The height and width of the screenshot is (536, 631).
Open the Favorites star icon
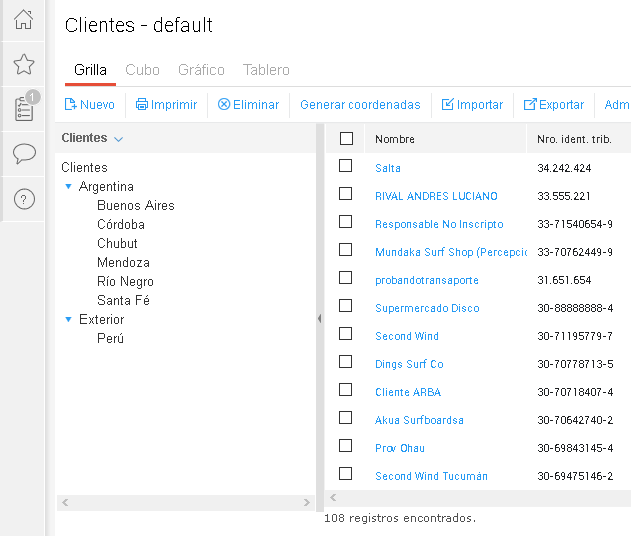coord(24,65)
